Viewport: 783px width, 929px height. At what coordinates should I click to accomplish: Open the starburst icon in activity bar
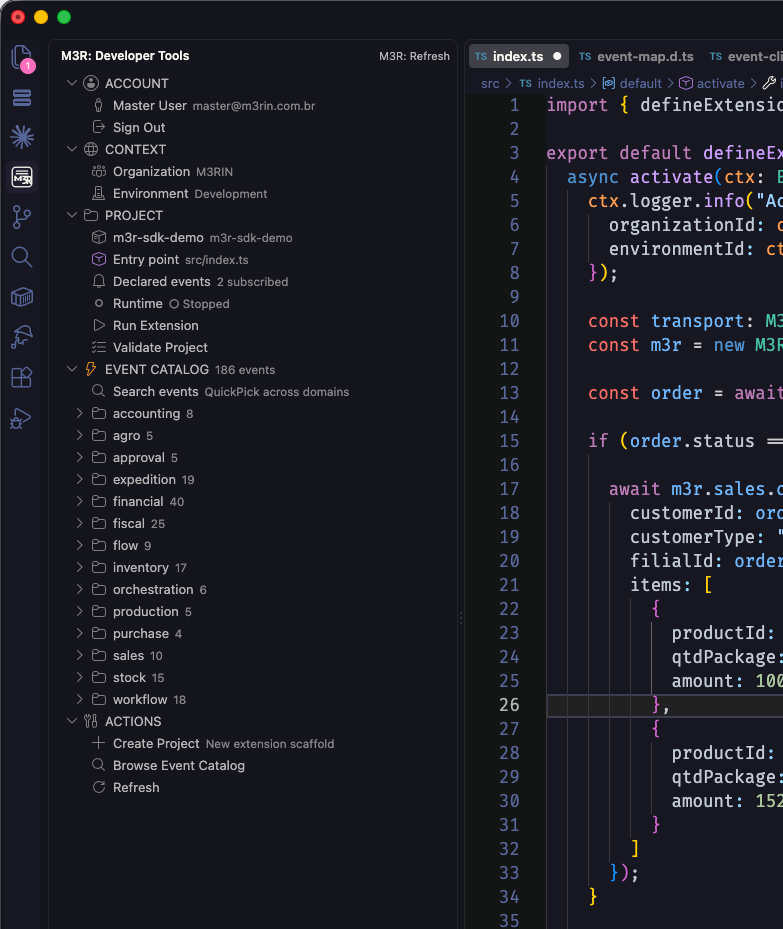point(22,137)
